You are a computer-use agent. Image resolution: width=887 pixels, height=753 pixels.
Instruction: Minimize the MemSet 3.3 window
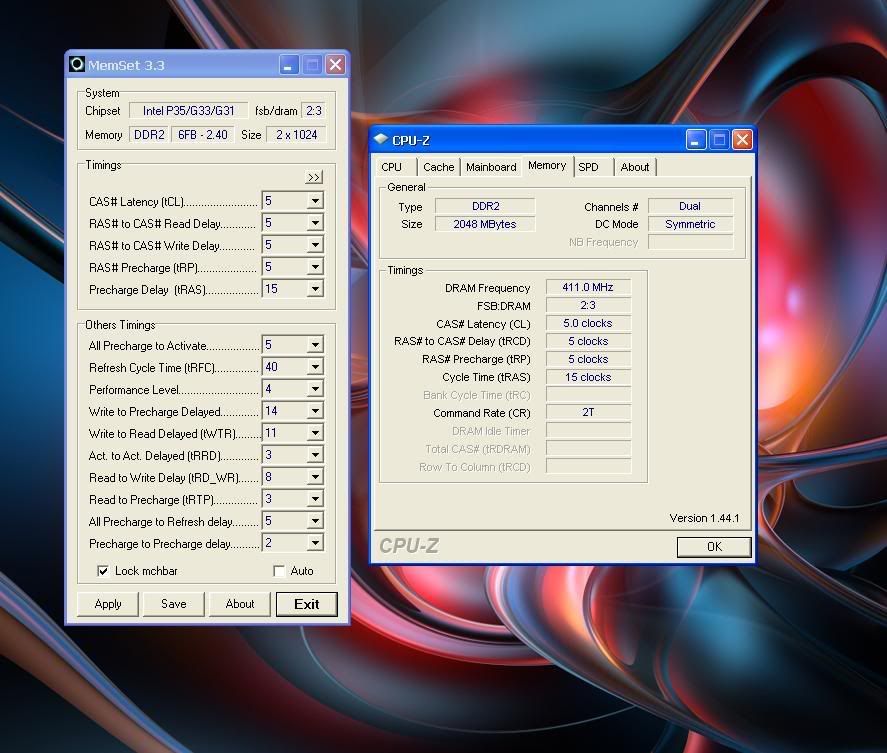click(289, 64)
